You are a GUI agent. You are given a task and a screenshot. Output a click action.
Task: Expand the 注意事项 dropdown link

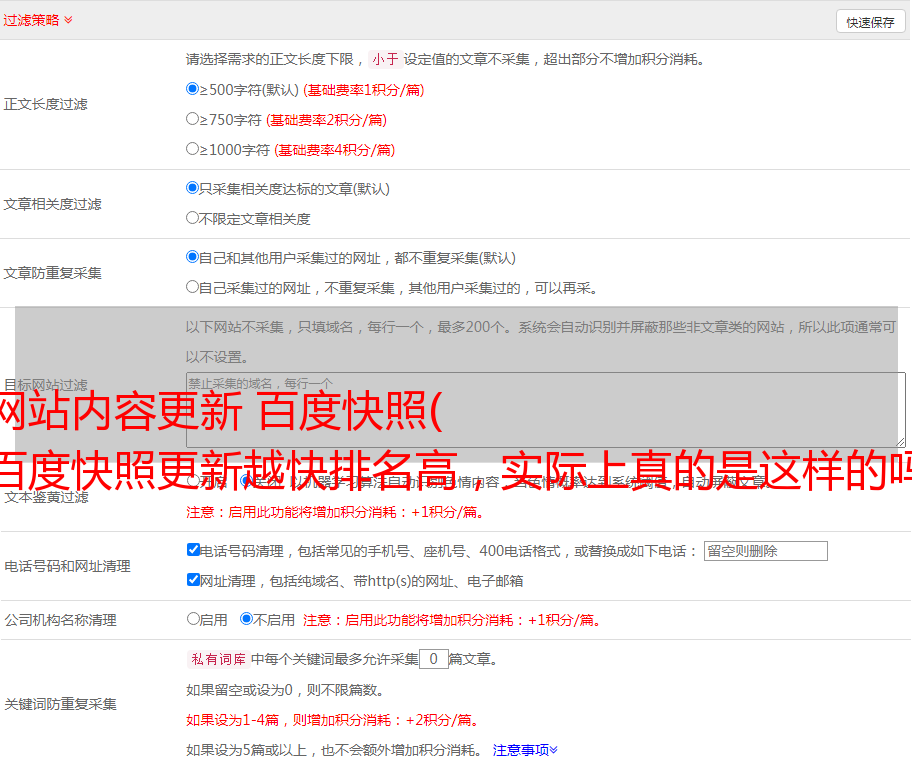tap(525, 749)
